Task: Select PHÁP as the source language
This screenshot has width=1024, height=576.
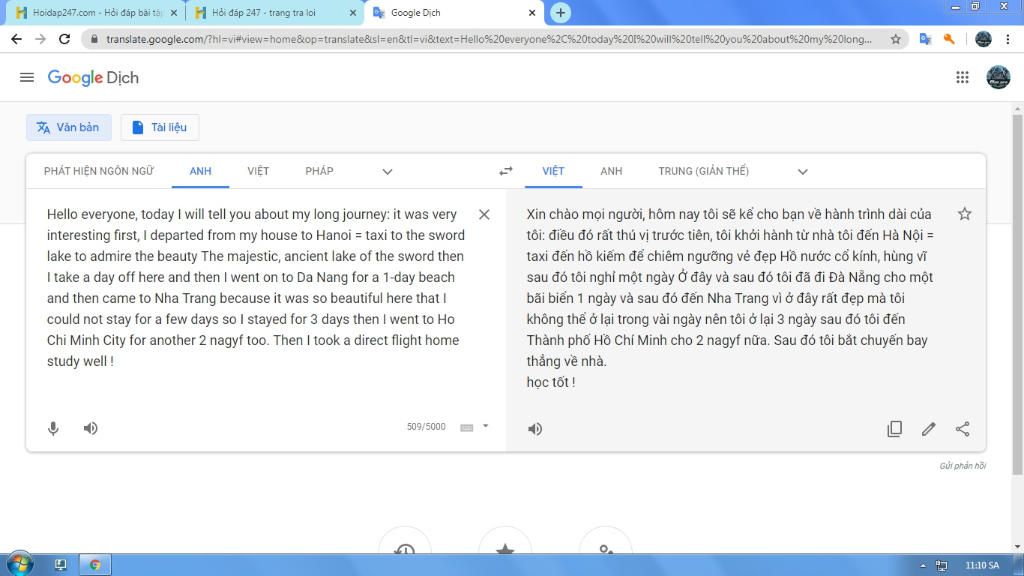Action: [x=319, y=171]
